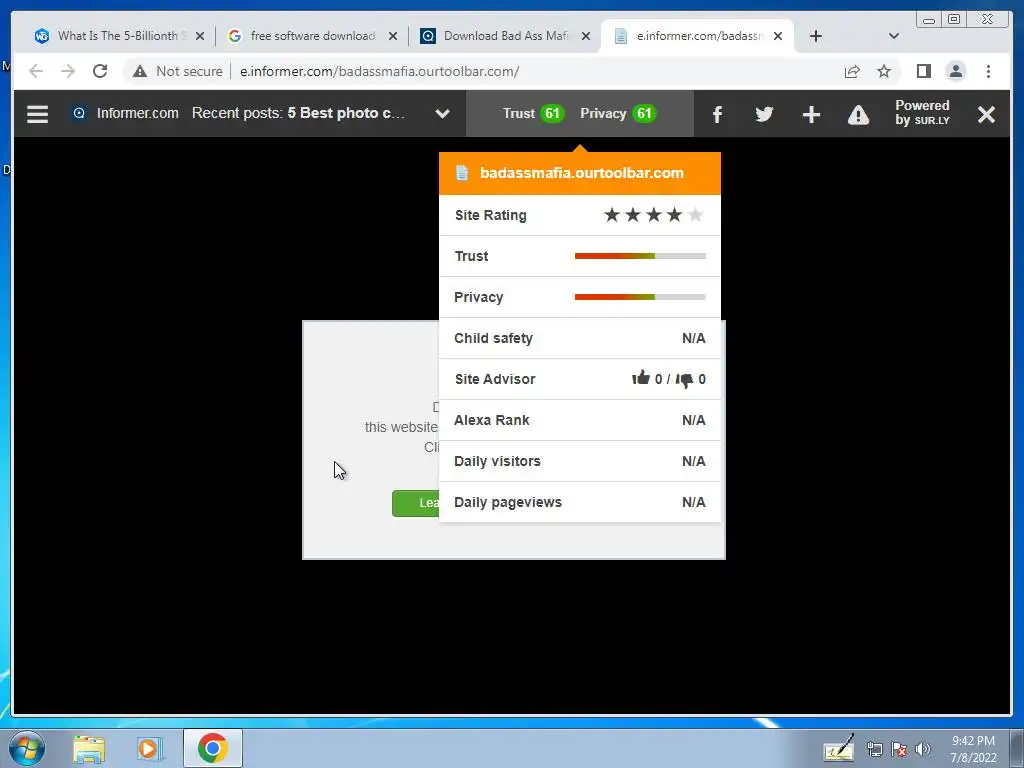The image size is (1024, 768).
Task: Click badassmafia.ourtoolbar.com in the orange header
Action: [582, 173]
